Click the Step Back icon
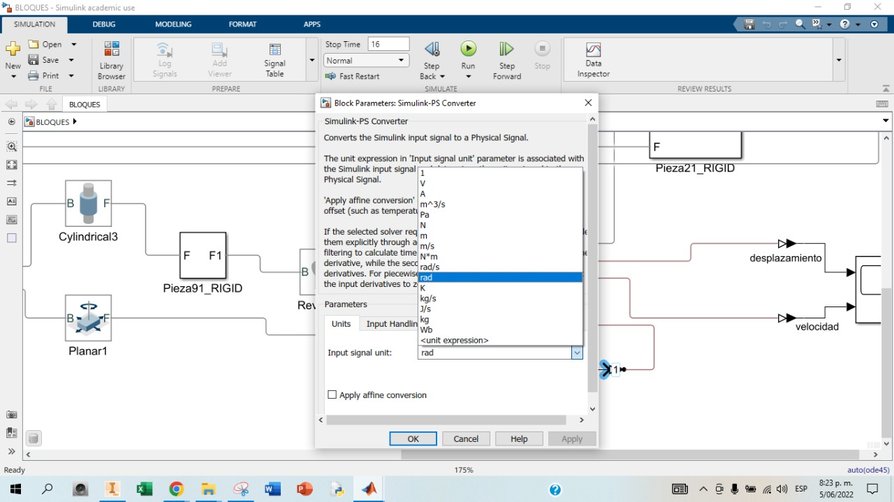 (x=432, y=49)
